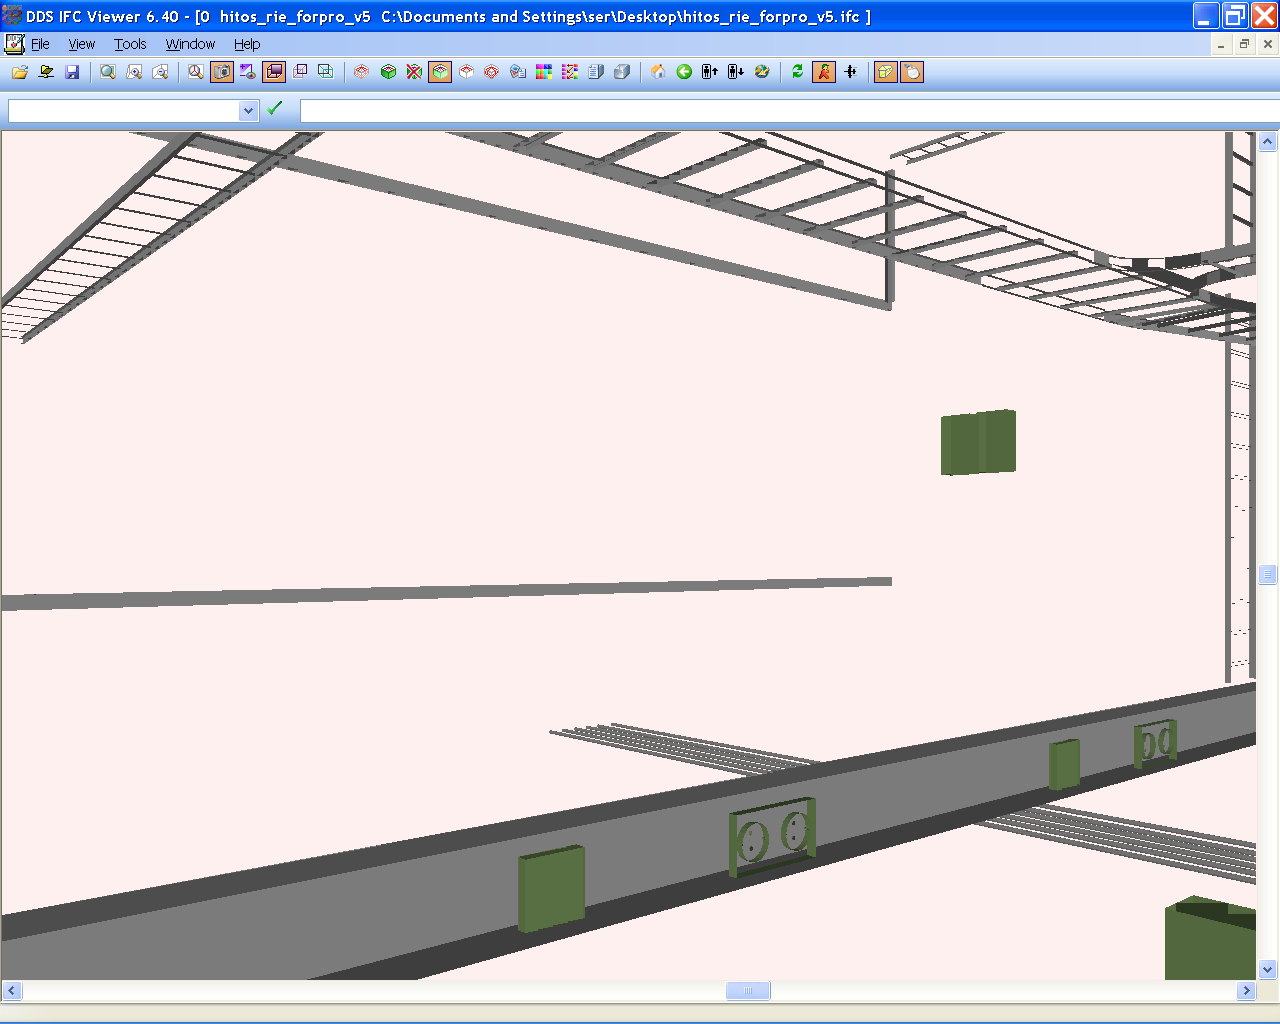
Task: Click the gray 3D block icon
Action: click(622, 72)
